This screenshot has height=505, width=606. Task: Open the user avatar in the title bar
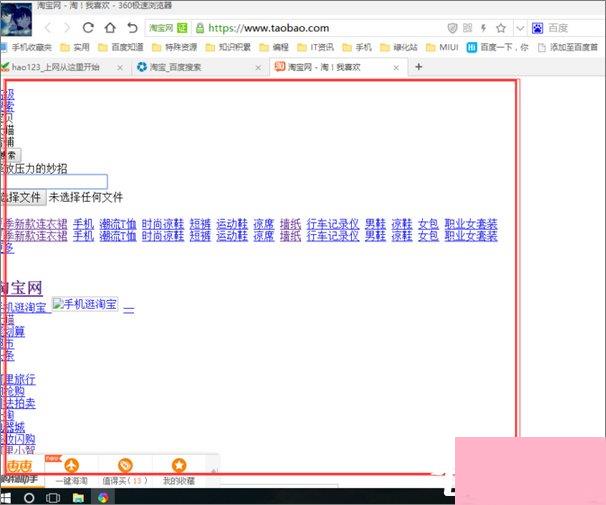click(x=16, y=19)
